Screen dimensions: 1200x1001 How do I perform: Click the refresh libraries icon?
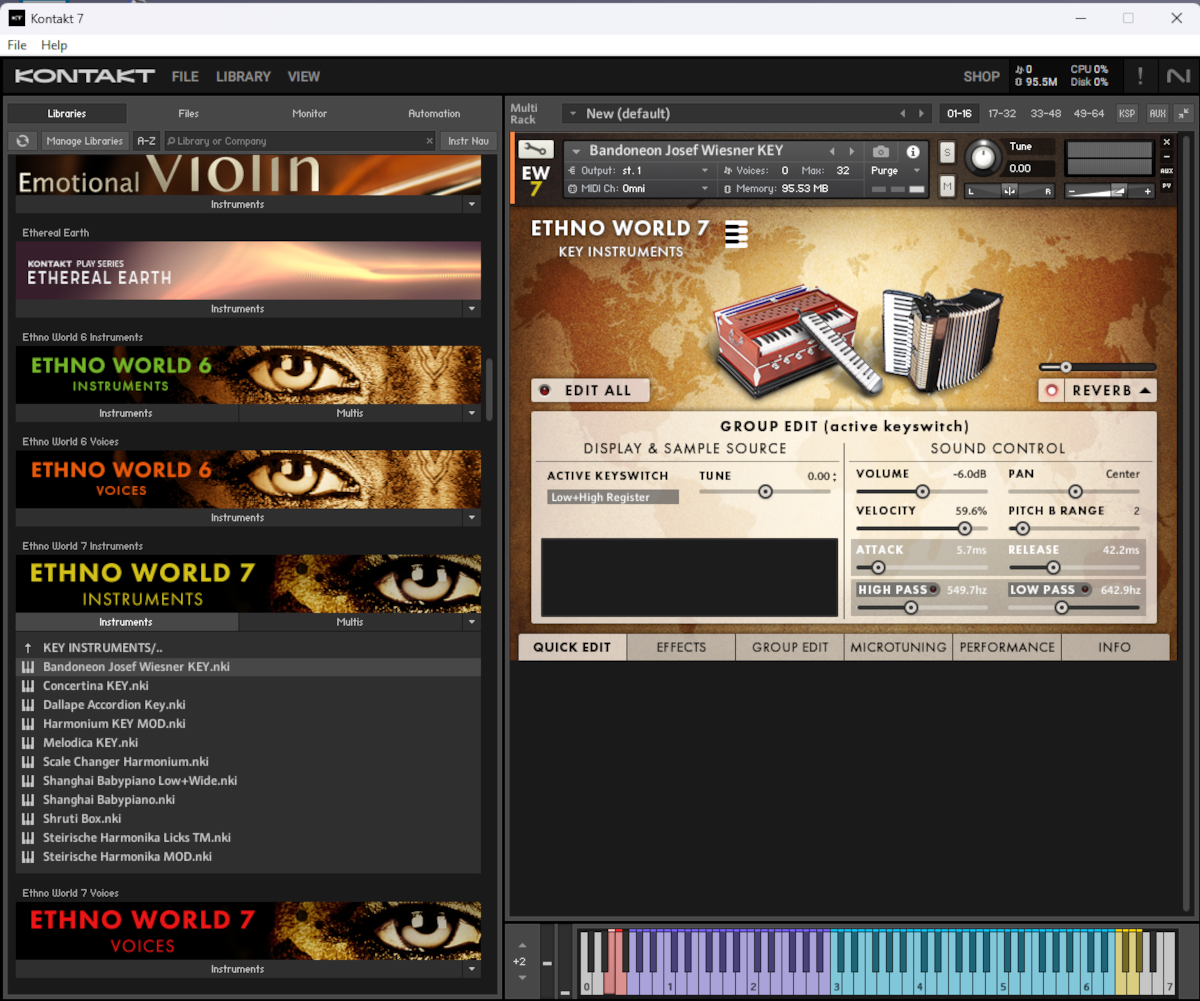click(22, 141)
